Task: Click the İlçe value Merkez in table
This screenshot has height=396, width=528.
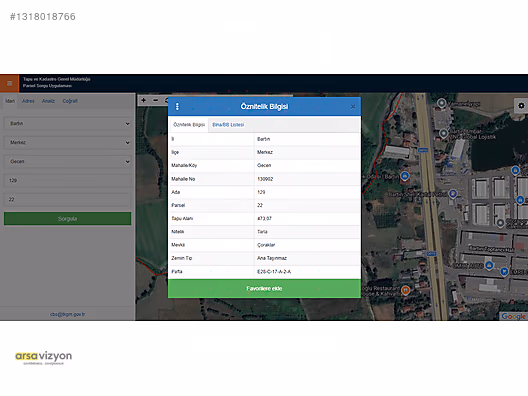Action: click(x=265, y=152)
